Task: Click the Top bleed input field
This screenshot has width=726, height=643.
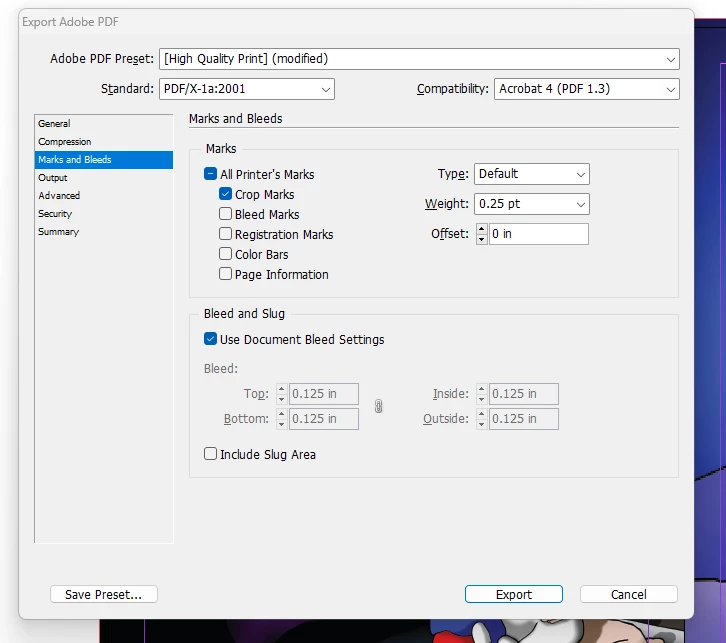Action: (x=324, y=394)
